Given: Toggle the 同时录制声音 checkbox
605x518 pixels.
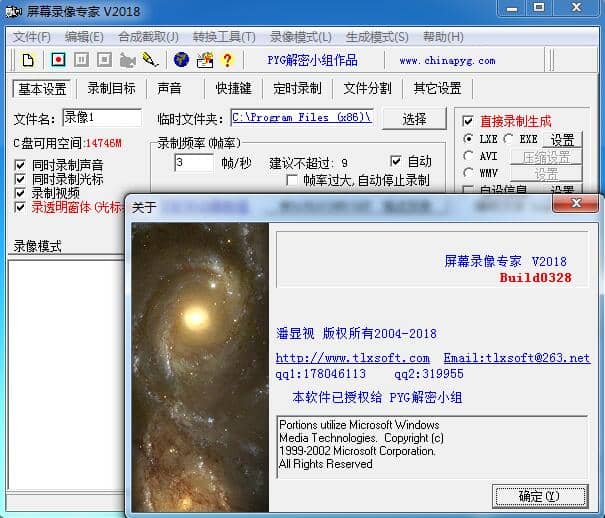Looking at the screenshot, I should (x=21, y=164).
